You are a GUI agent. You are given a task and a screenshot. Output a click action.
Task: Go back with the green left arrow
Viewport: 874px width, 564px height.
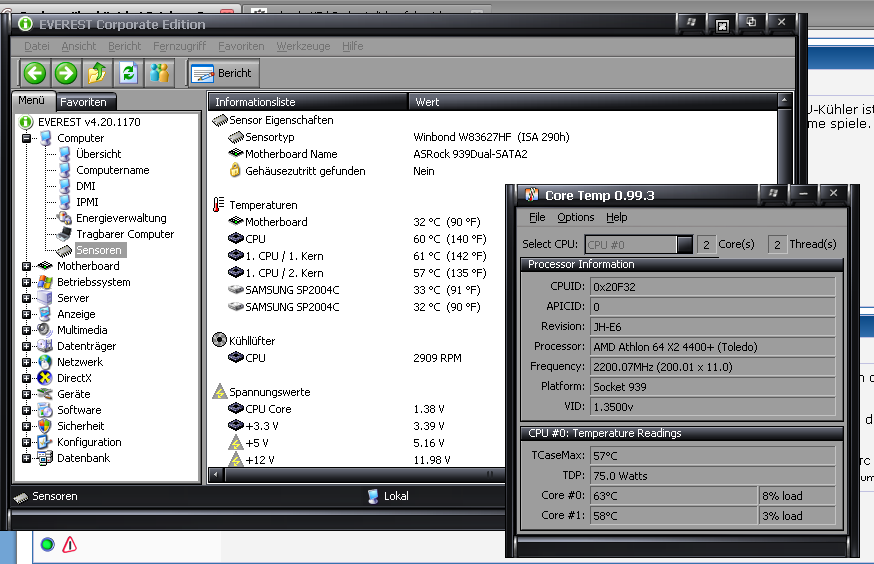pos(35,73)
